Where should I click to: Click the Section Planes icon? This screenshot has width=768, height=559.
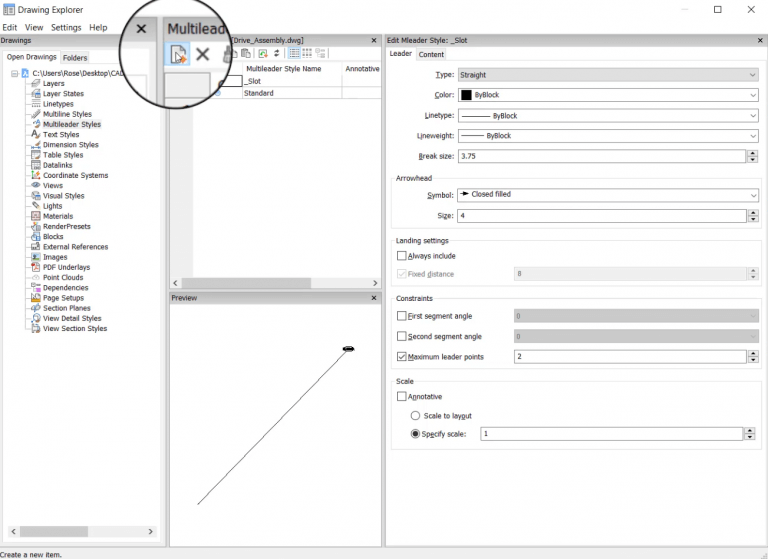[x=36, y=308]
